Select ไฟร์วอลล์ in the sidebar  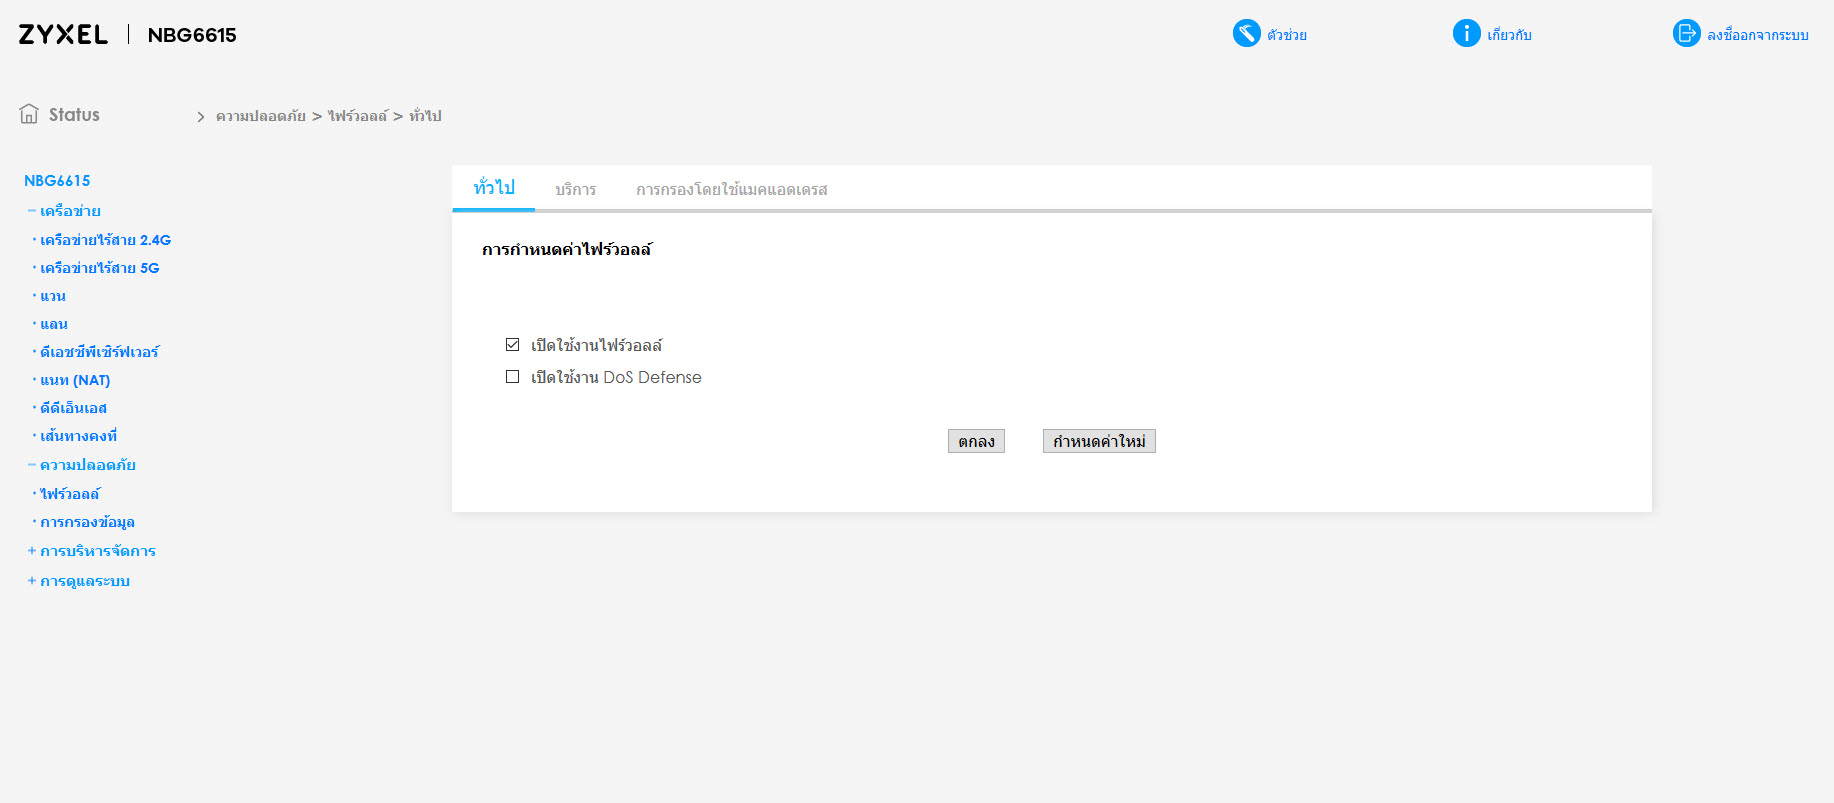[70, 494]
